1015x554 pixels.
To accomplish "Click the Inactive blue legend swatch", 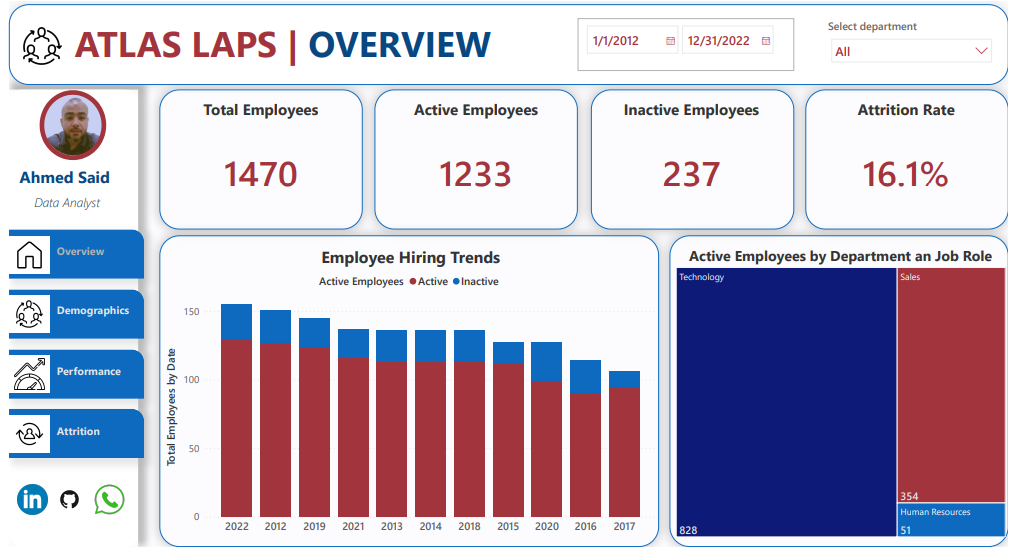I will point(456,282).
